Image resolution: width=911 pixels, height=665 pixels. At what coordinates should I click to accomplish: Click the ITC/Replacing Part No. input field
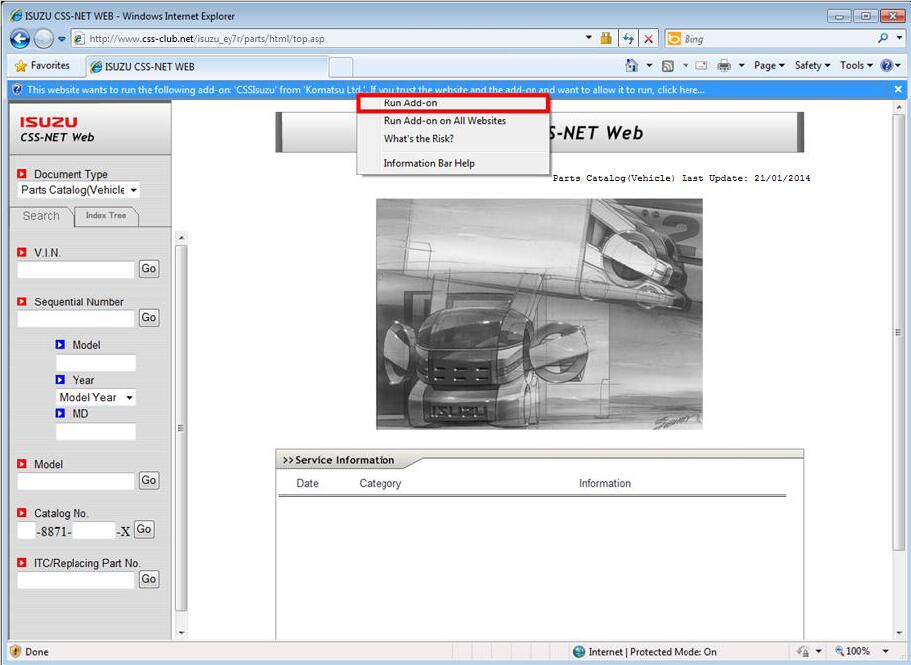coord(76,580)
